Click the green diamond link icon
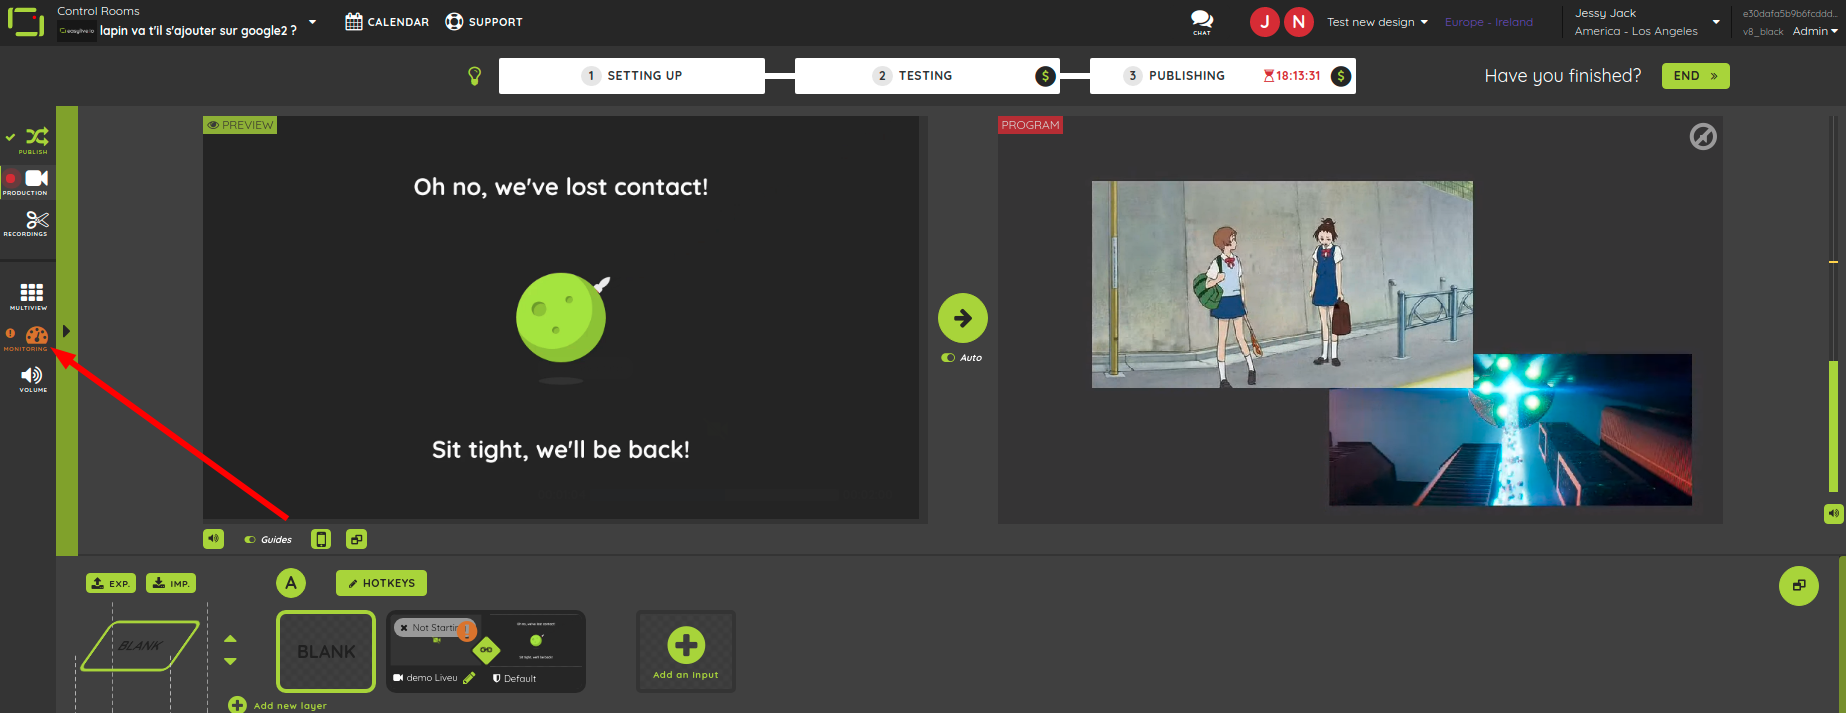The image size is (1846, 713). click(x=486, y=650)
